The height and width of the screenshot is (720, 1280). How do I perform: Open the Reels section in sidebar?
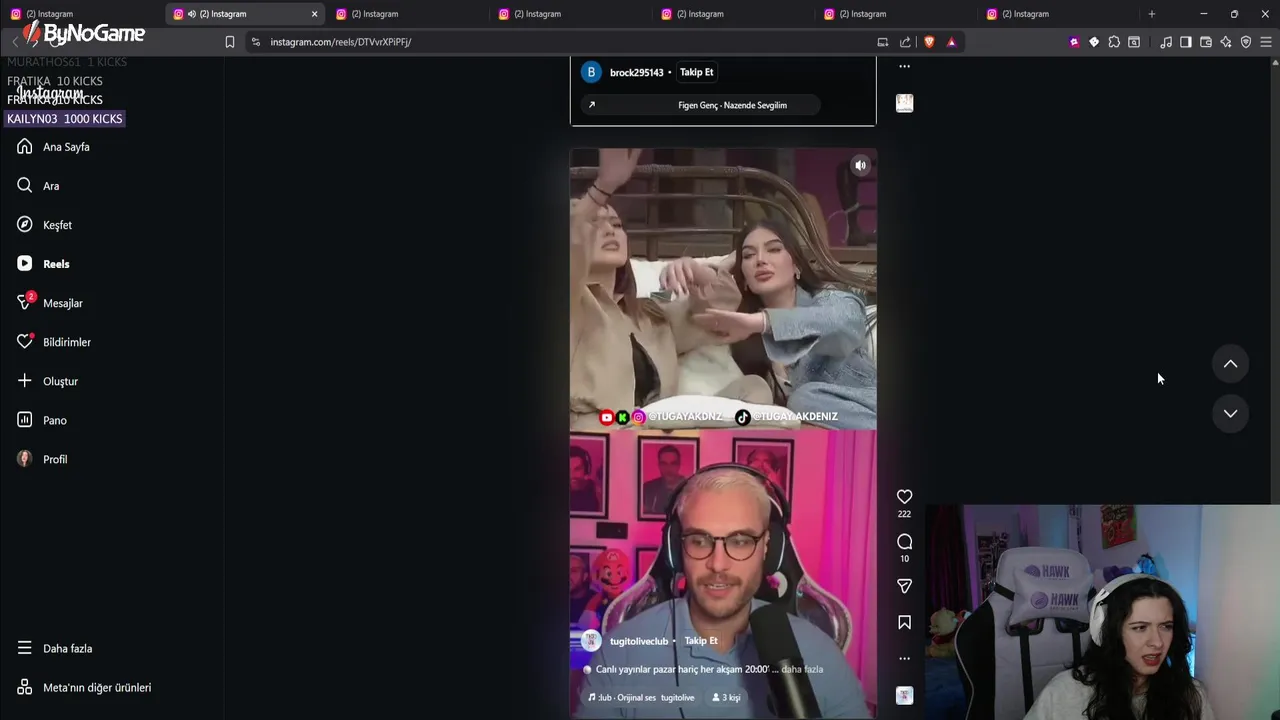tap(43, 264)
